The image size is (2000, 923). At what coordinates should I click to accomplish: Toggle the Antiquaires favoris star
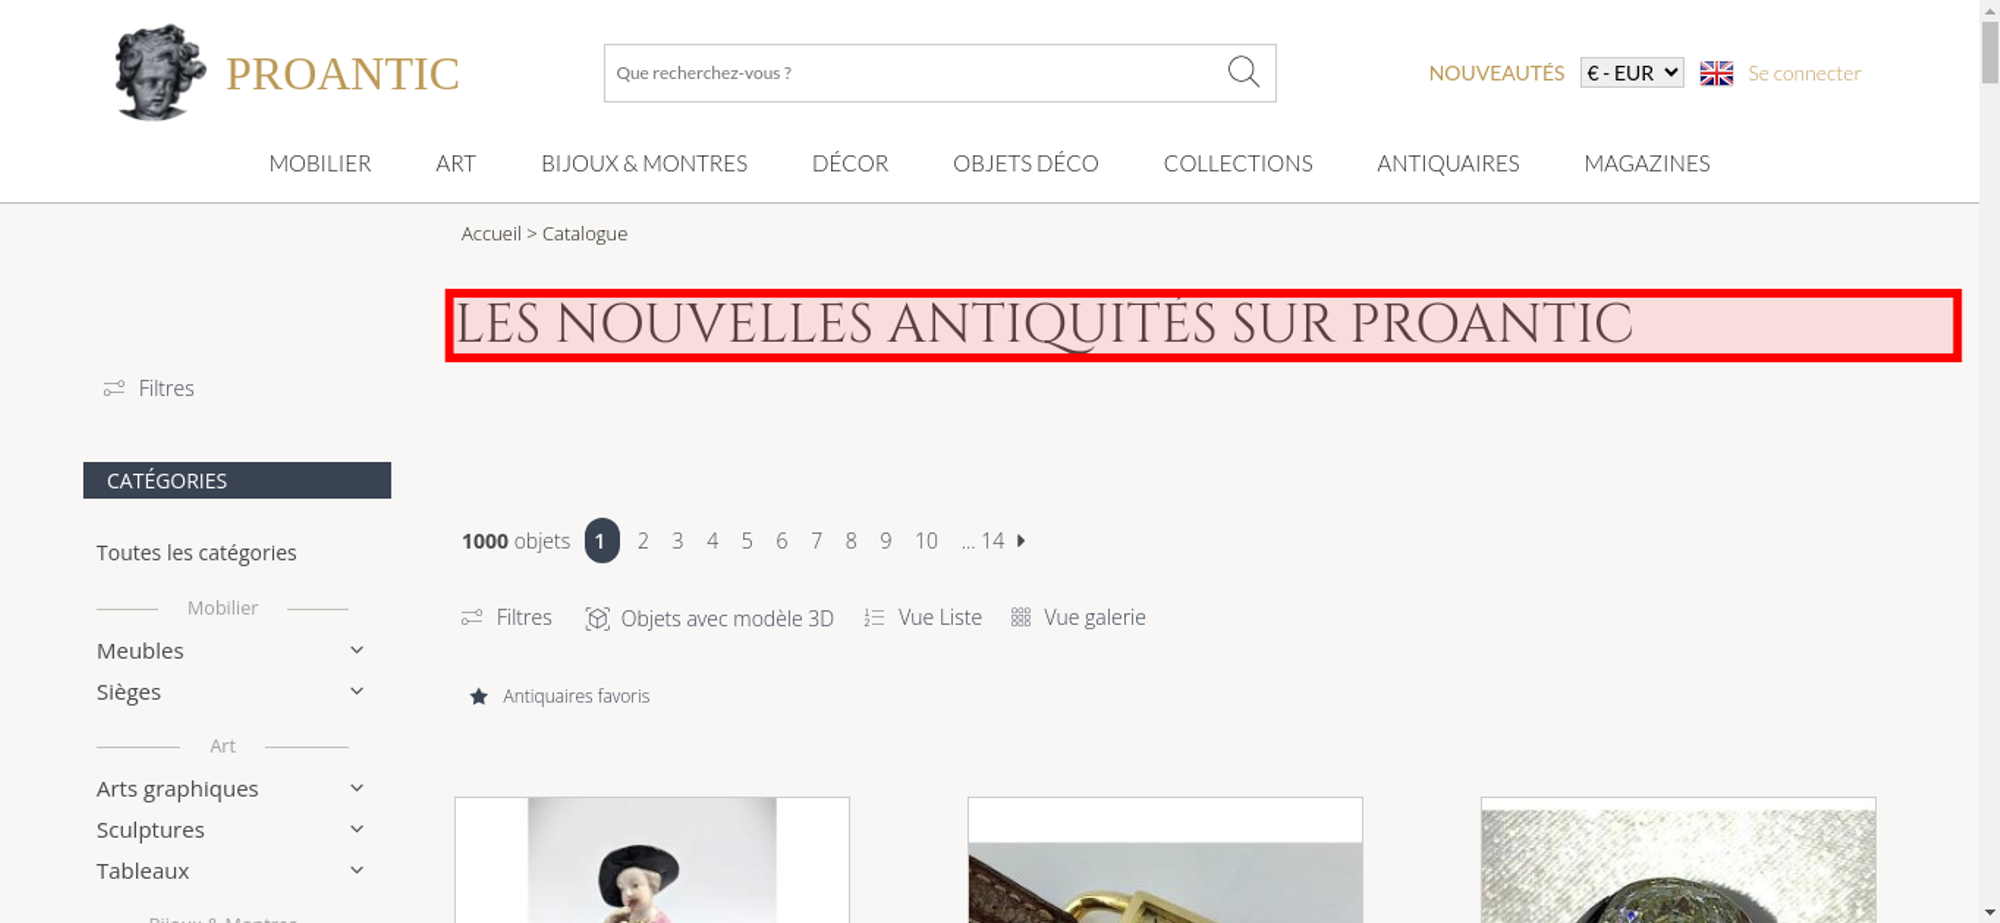point(479,696)
